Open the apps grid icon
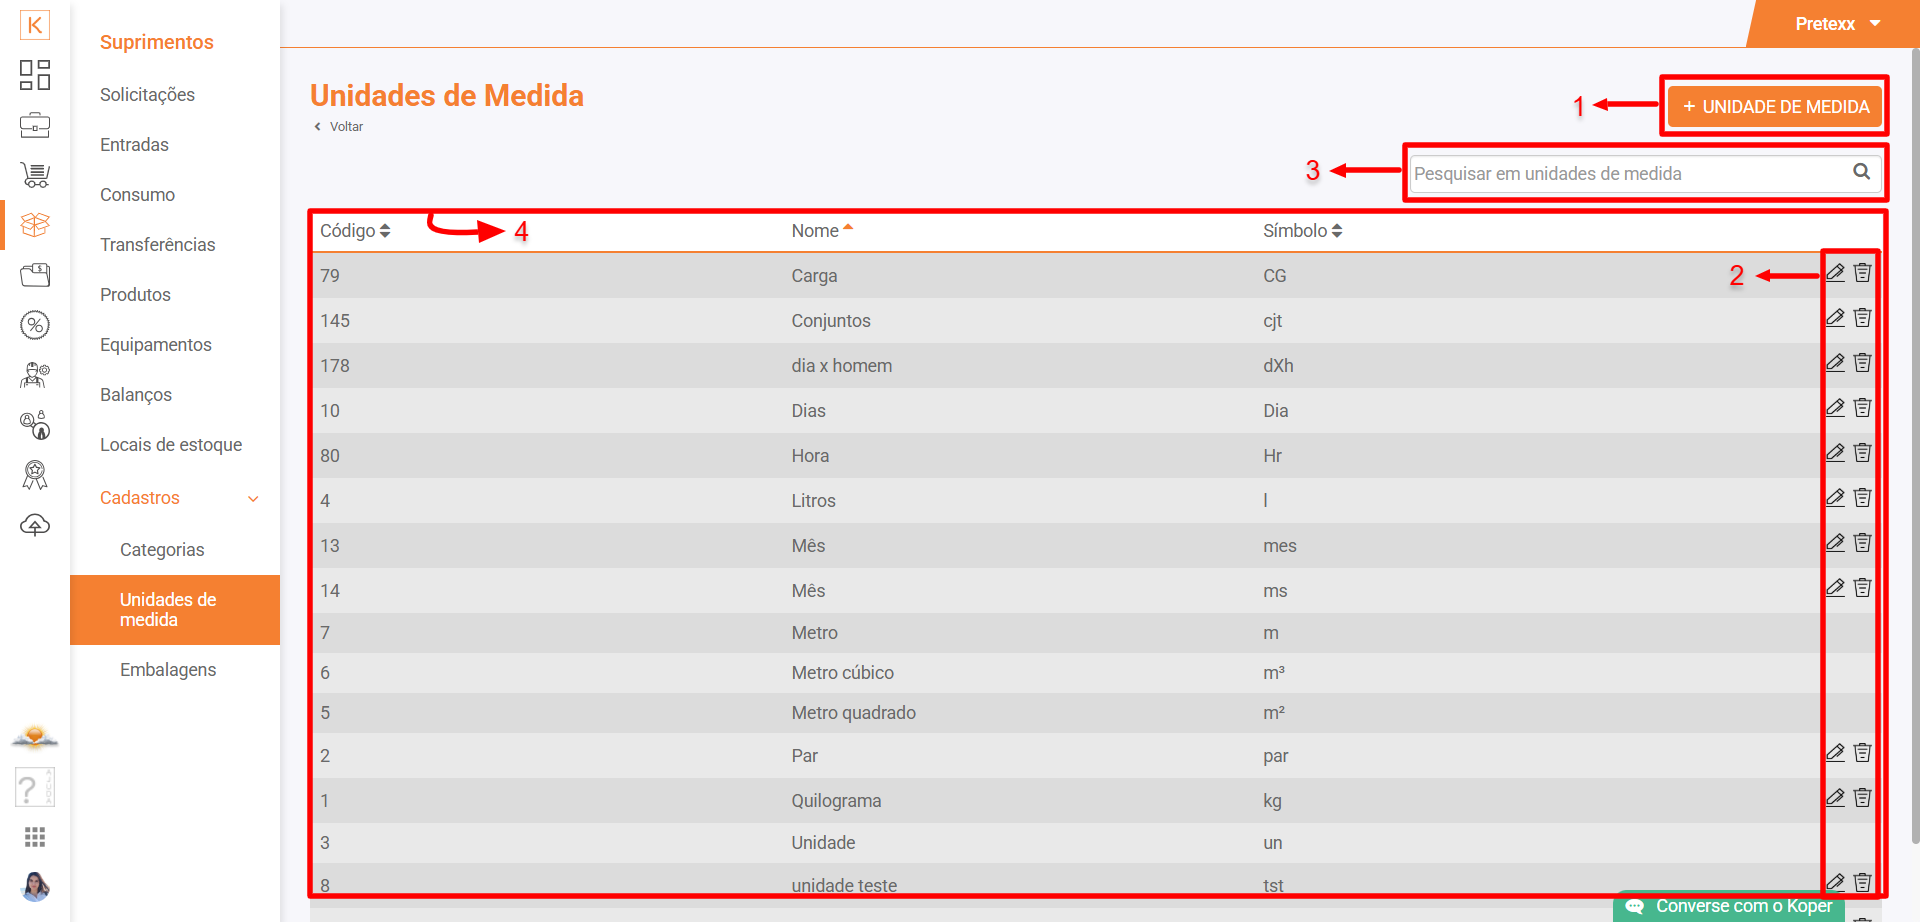The width and height of the screenshot is (1920, 922). 35,837
